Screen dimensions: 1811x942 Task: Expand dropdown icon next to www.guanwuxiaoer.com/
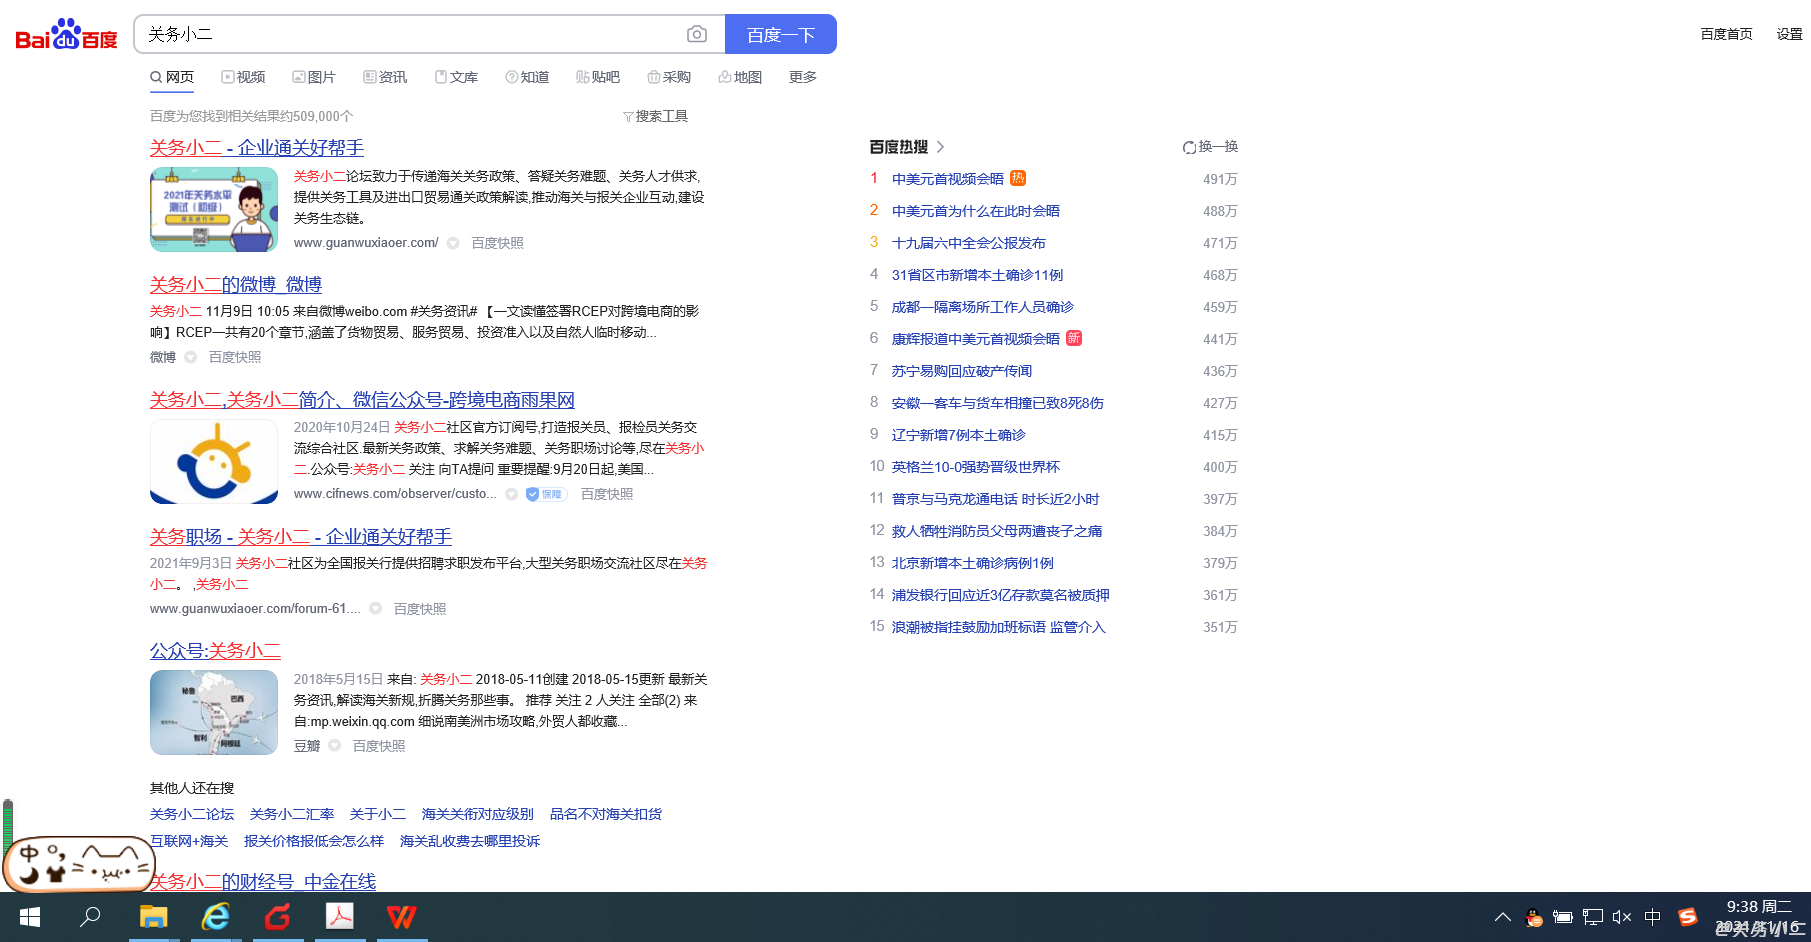(x=453, y=243)
